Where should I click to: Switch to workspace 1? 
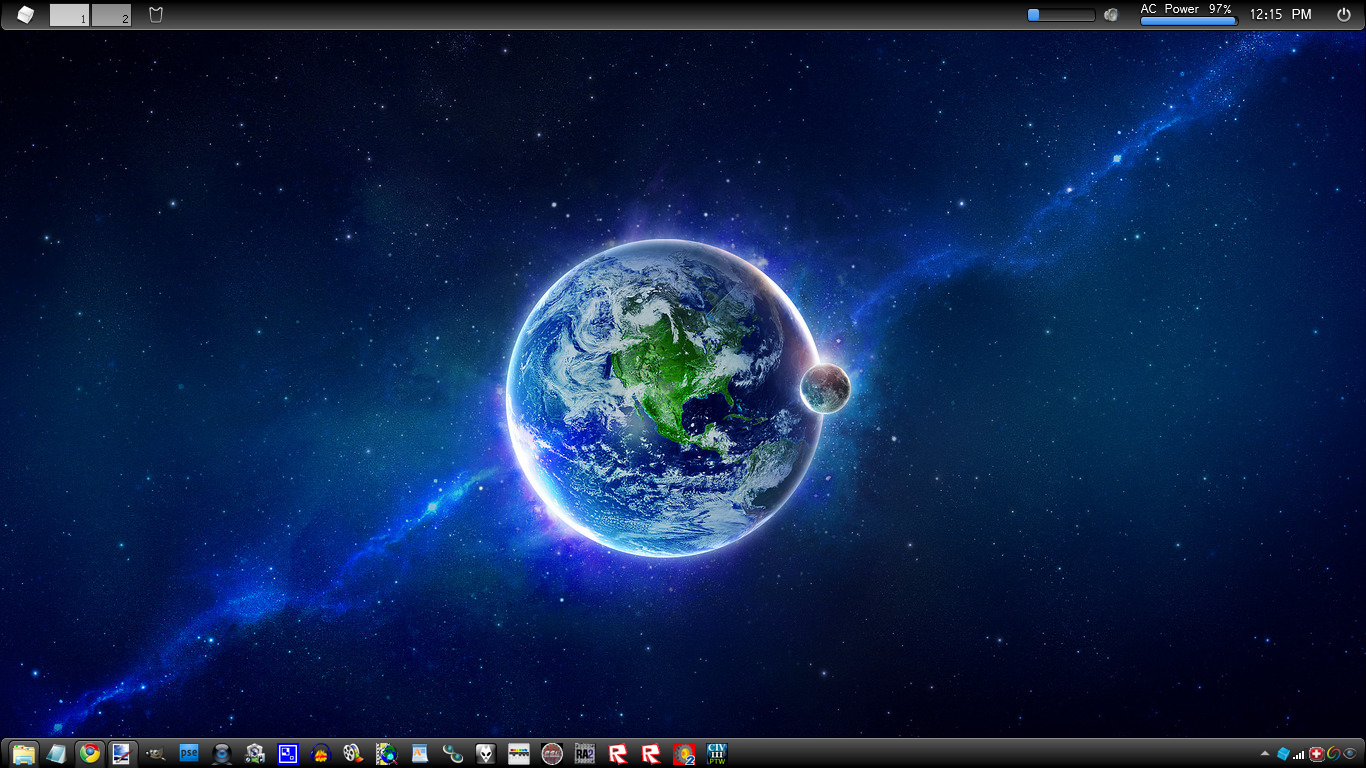(x=70, y=14)
